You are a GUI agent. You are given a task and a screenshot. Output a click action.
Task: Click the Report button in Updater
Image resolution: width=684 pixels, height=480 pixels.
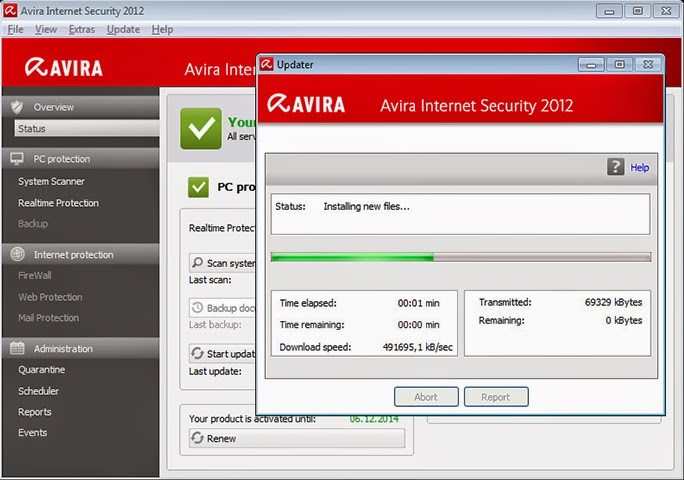[x=496, y=397]
